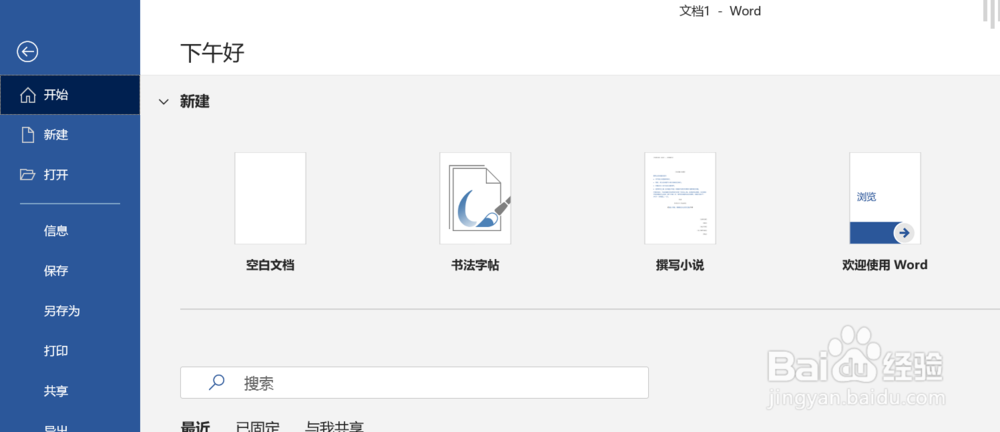Collapse the 新建 section chevron
This screenshot has width=1000, height=432.
click(x=164, y=101)
